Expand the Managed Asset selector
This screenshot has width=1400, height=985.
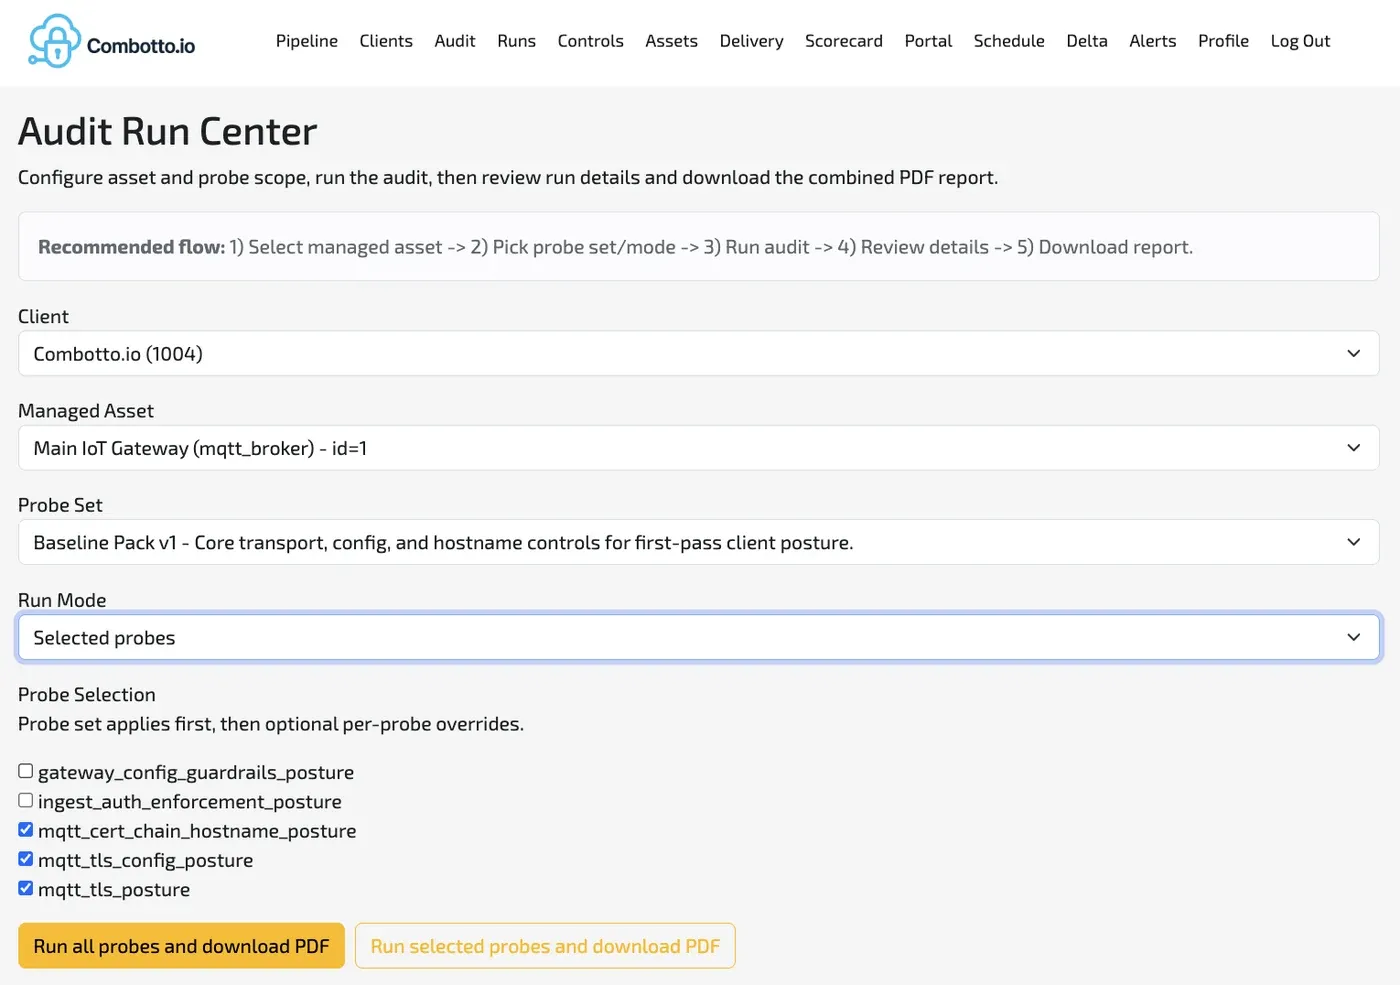(1353, 448)
